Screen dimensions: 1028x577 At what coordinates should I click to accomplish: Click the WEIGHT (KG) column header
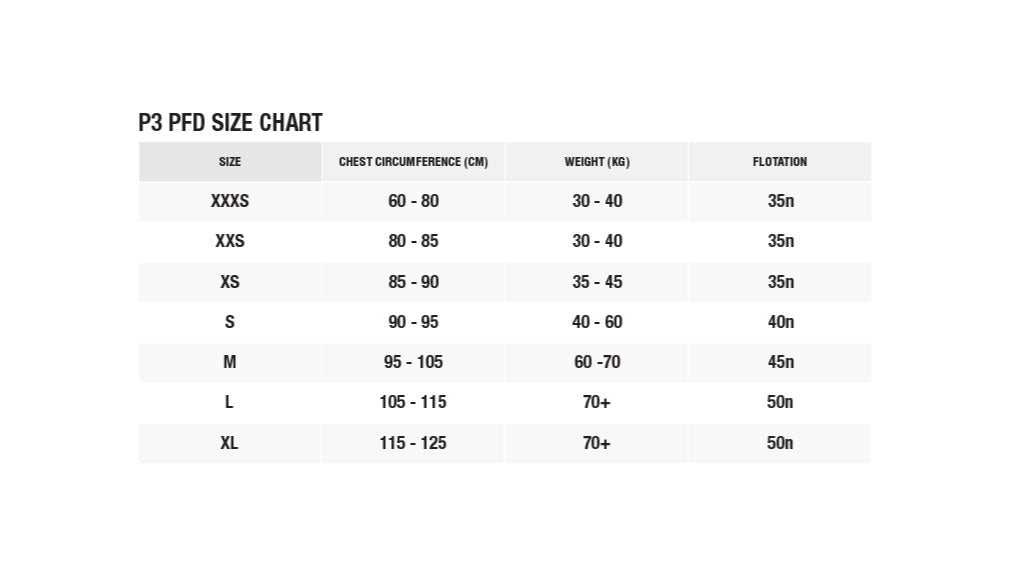pyautogui.click(x=597, y=161)
